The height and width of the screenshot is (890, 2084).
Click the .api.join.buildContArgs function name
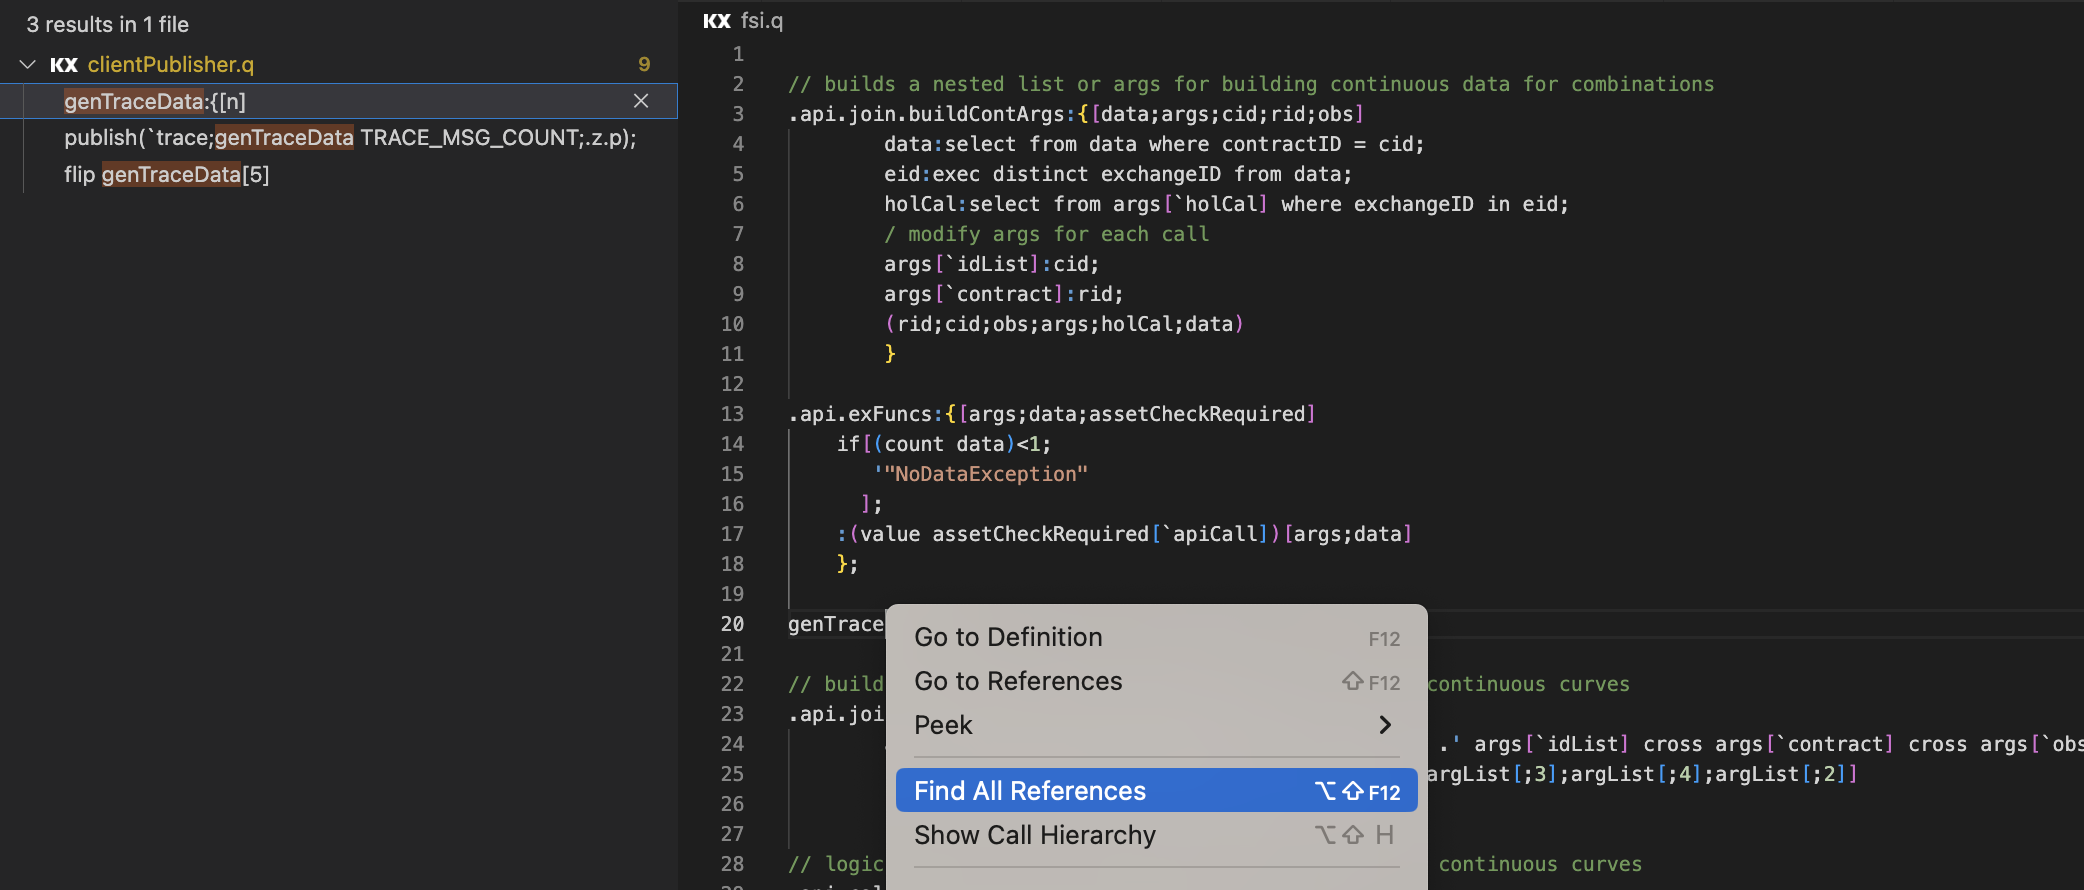[x=926, y=114]
